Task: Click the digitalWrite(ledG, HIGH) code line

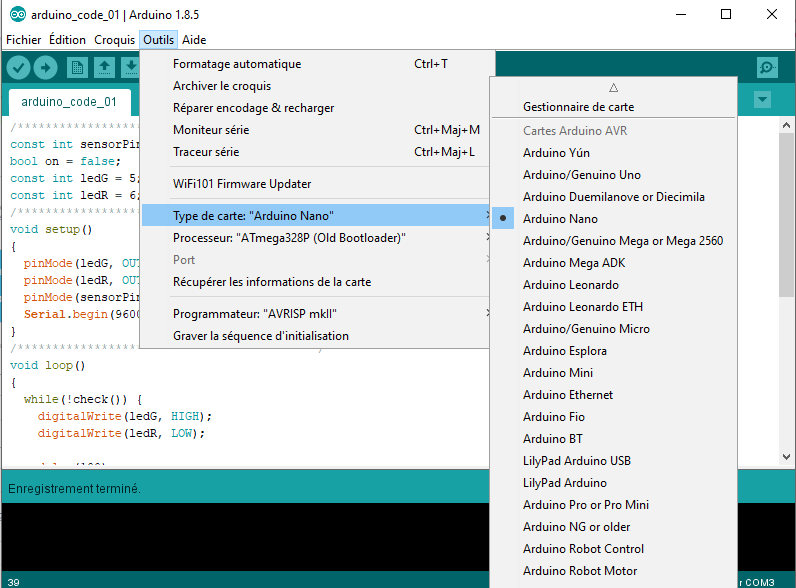Action: (x=124, y=416)
